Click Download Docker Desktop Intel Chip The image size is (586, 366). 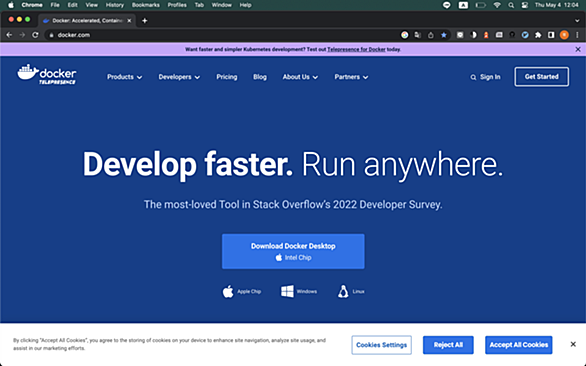pyautogui.click(x=293, y=251)
